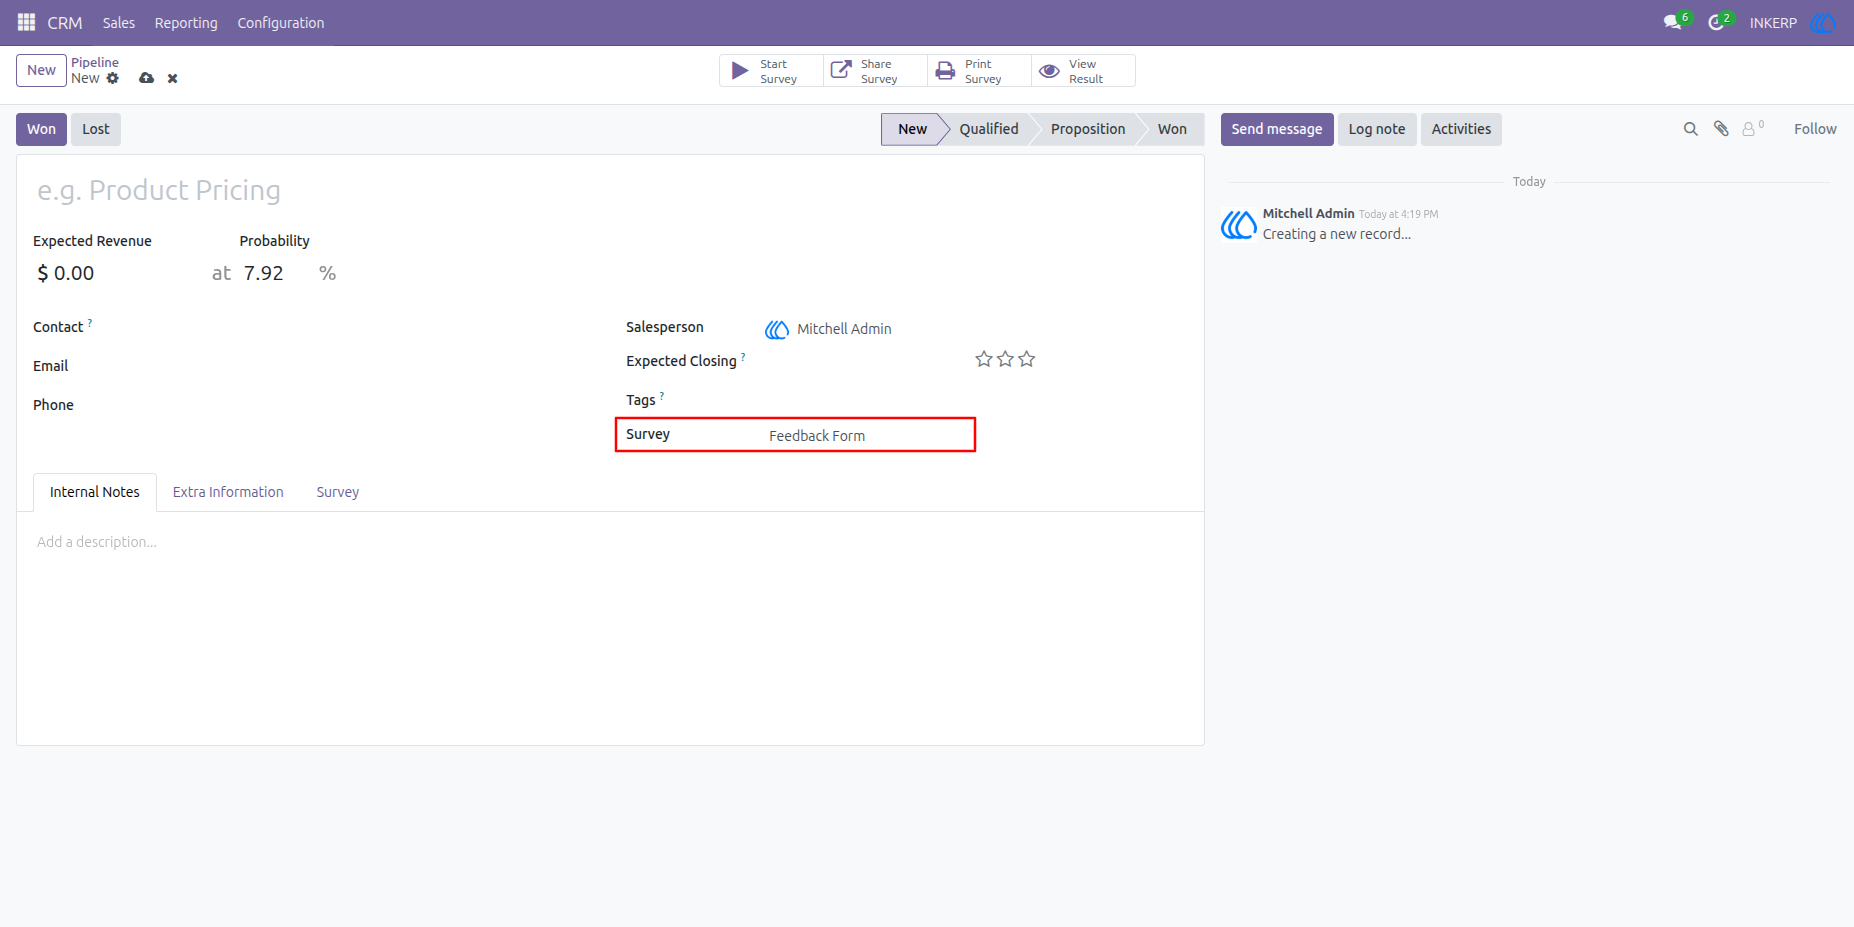Set priority to the first star
1854x927 pixels.
[x=984, y=359]
